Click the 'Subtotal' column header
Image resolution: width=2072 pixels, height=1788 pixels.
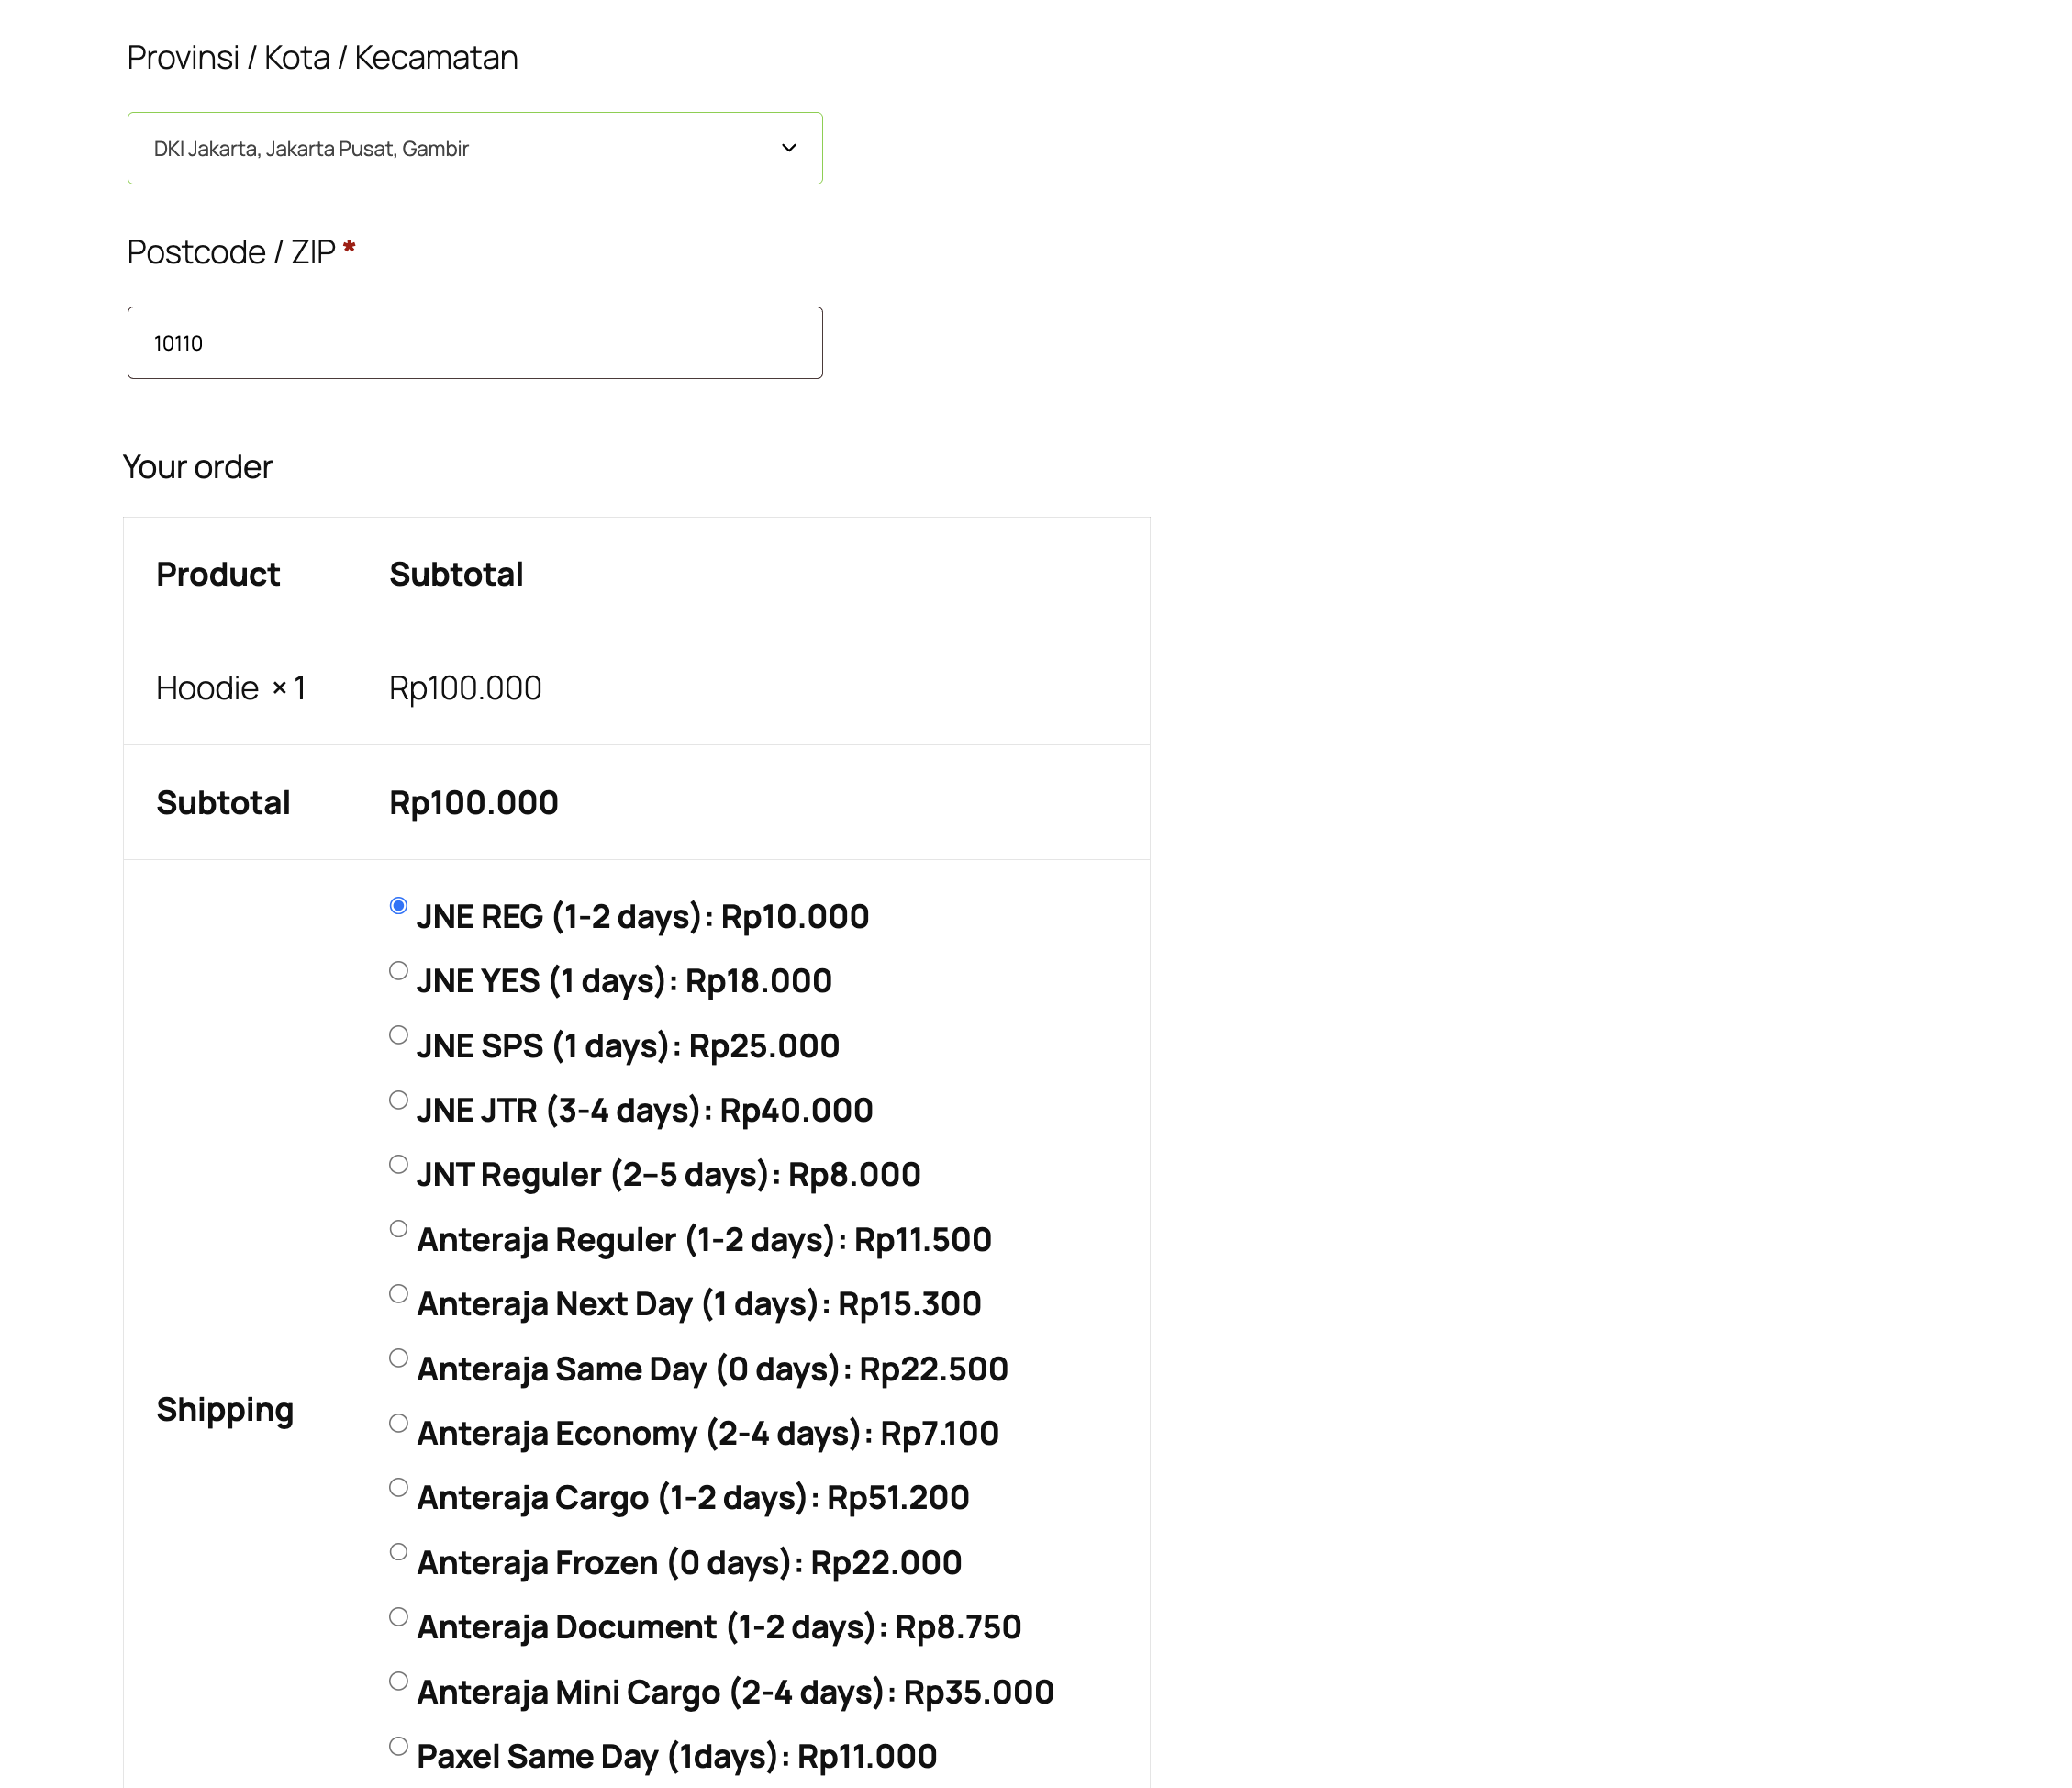pyautogui.click(x=456, y=574)
